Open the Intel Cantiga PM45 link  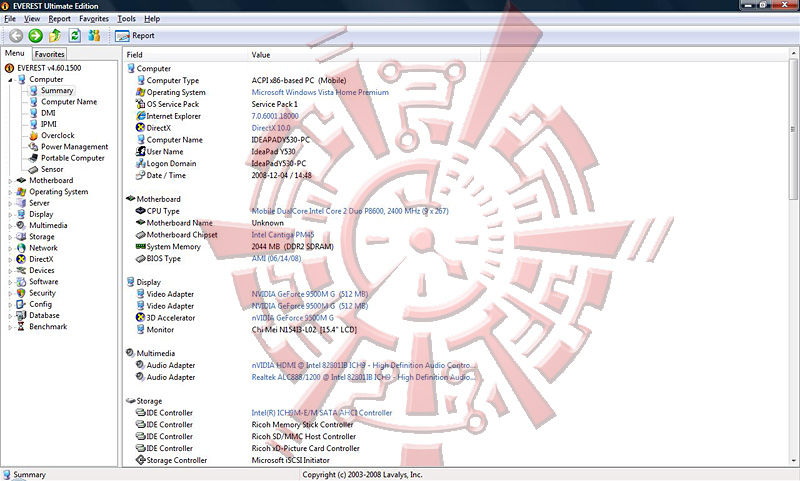tap(283, 235)
